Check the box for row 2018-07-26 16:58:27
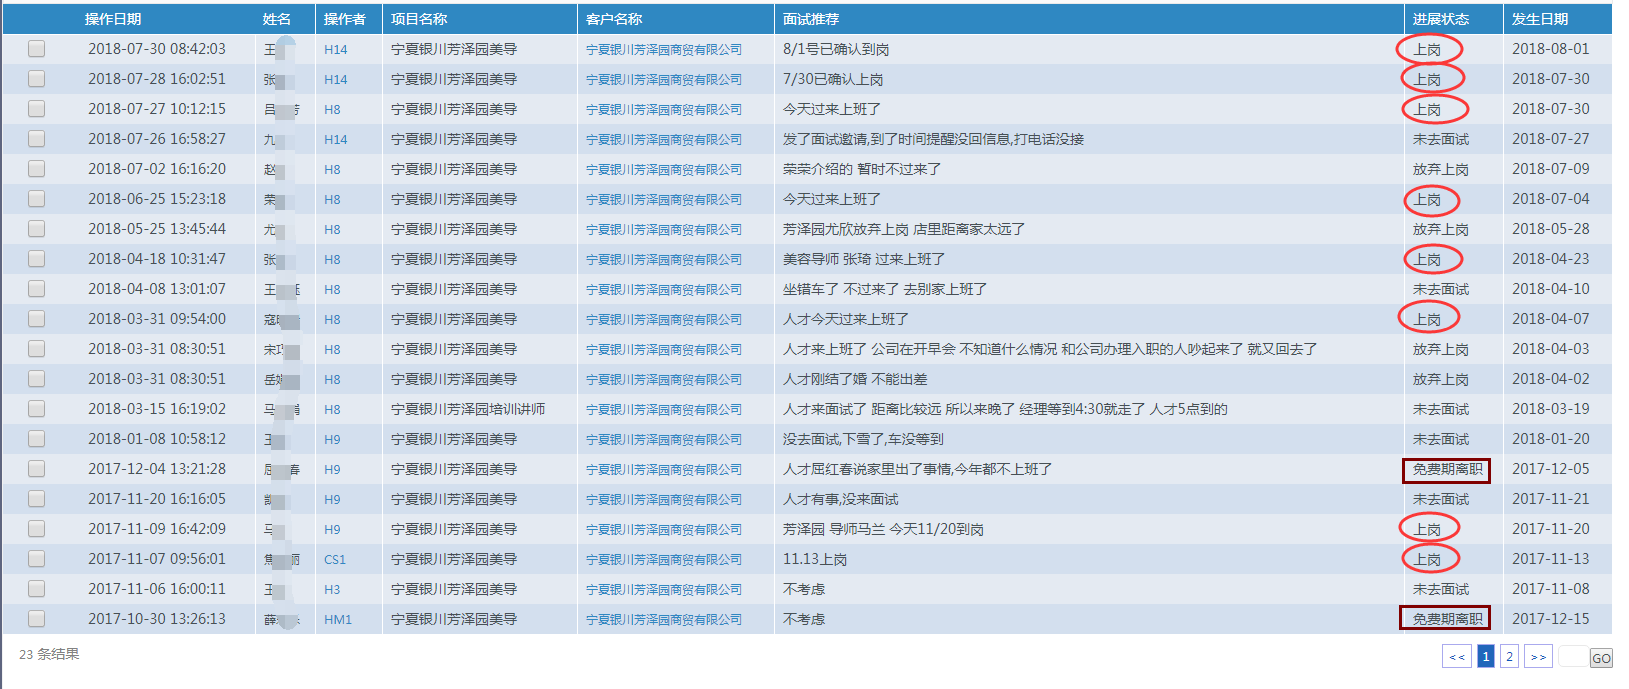1629x689 pixels. coord(37,139)
